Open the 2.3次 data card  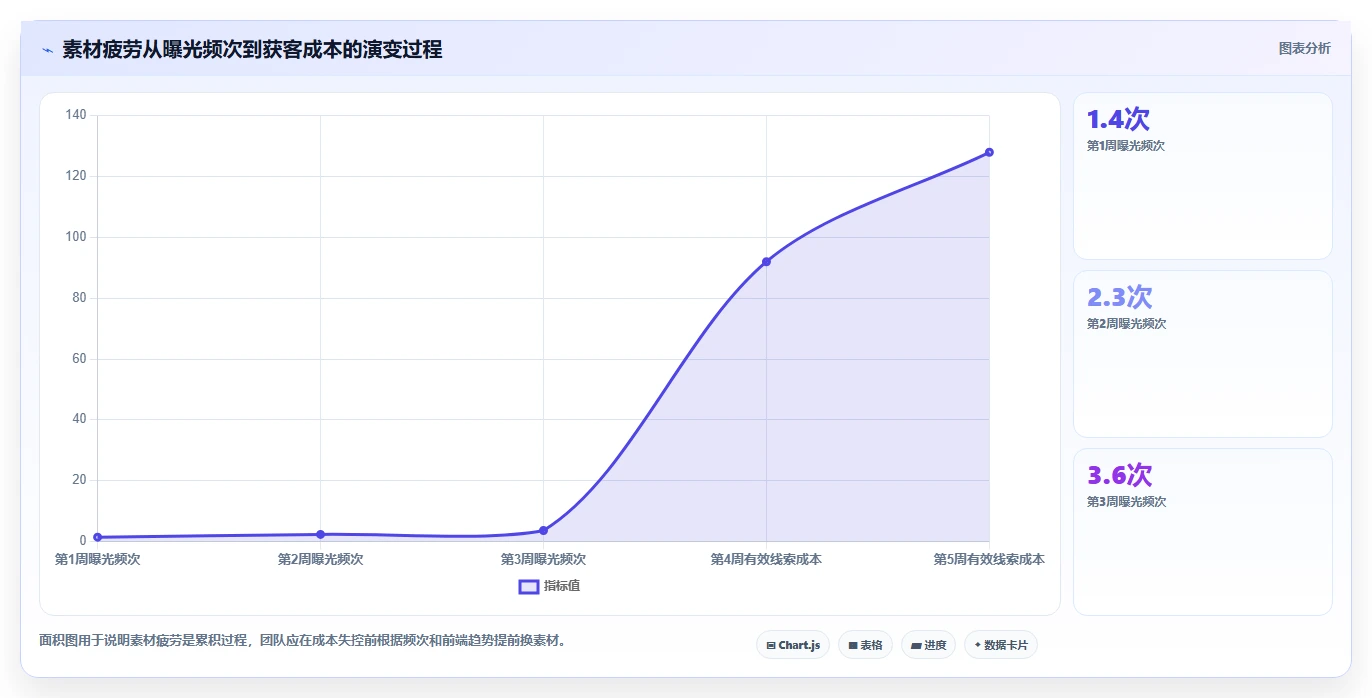click(x=1202, y=354)
